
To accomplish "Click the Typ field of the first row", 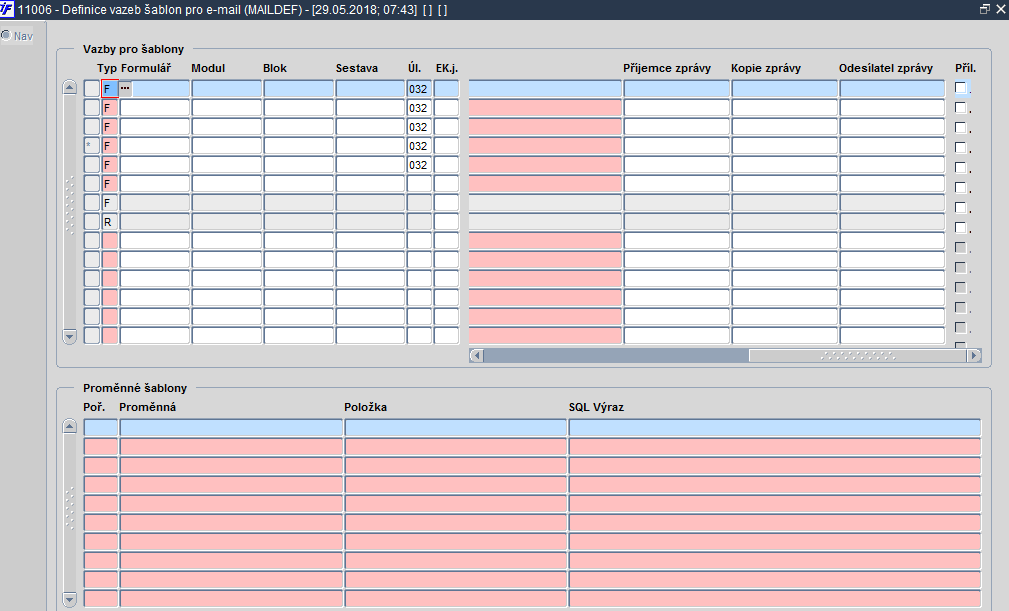I will point(110,89).
